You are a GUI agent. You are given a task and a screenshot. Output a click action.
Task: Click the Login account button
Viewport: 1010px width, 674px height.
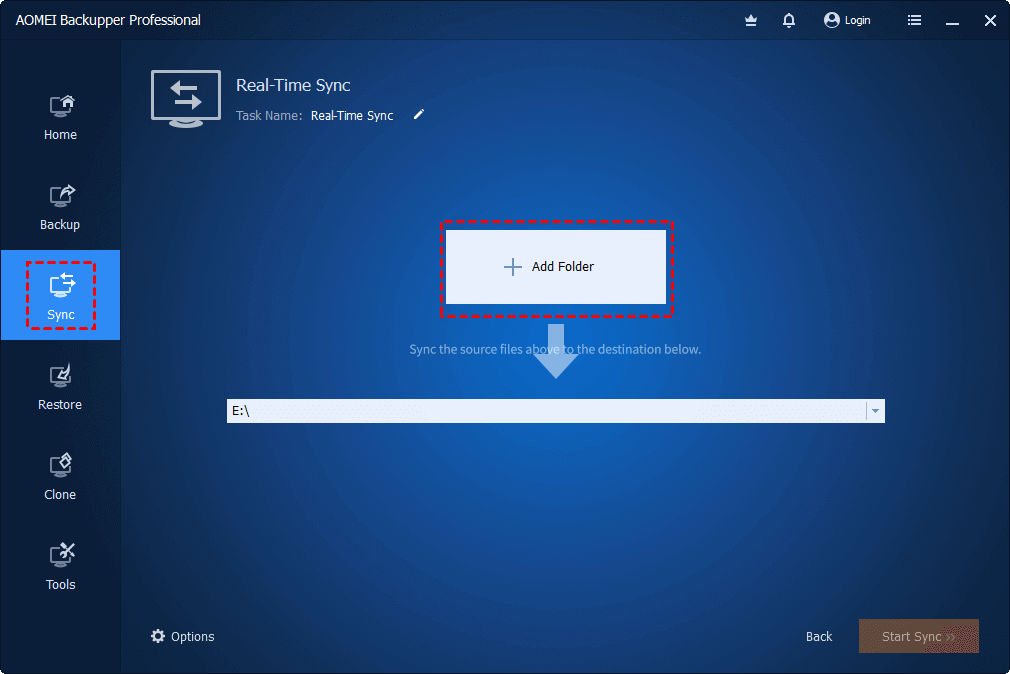coord(847,21)
